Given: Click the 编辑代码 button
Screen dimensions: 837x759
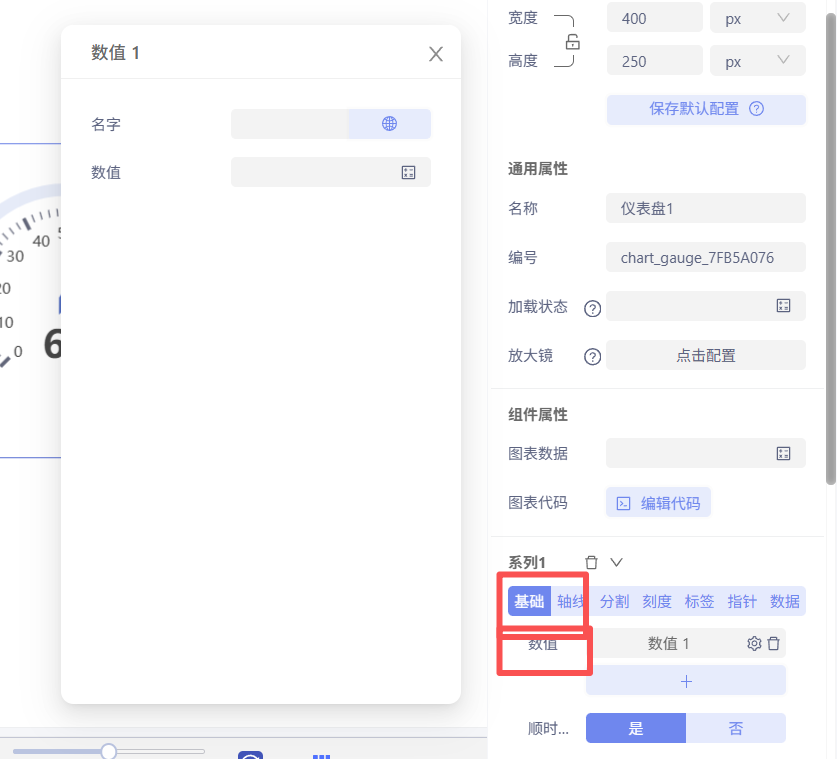Looking at the screenshot, I should click(x=658, y=503).
